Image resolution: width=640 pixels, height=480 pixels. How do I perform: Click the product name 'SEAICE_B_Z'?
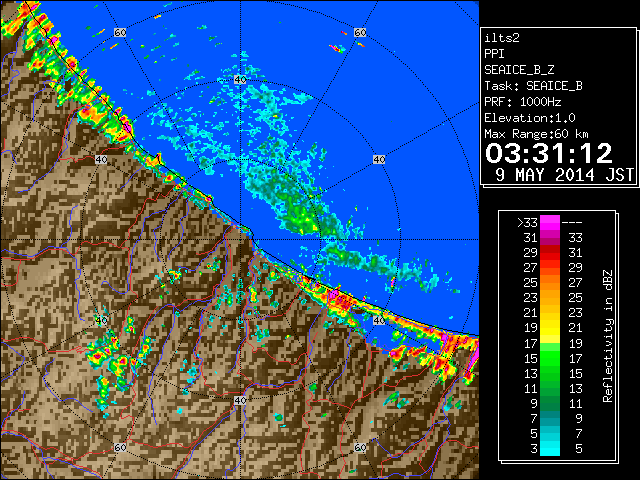coord(519,70)
